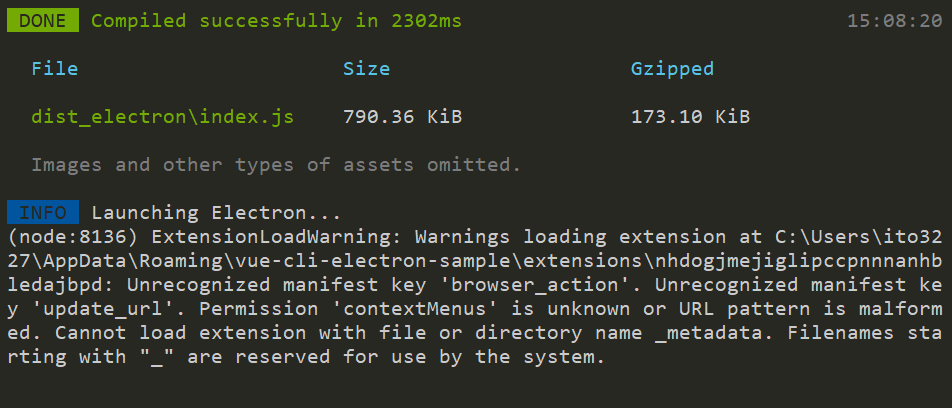This screenshot has width=952, height=408.
Task: Select the "Compiled successfully in 2302ms" message
Action: tap(276, 21)
